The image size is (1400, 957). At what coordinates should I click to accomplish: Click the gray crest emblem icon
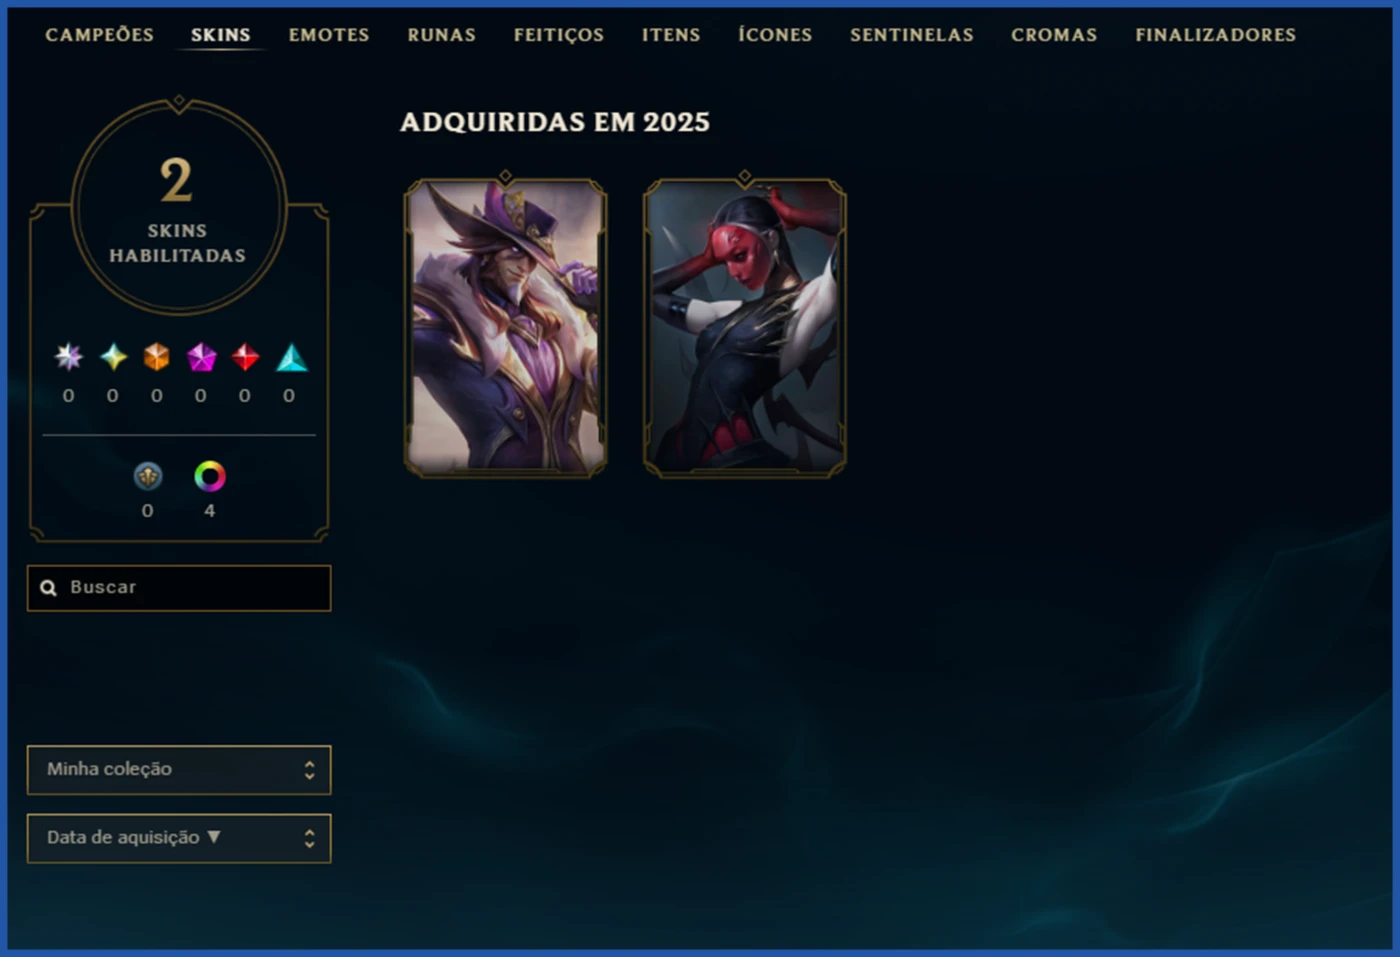(x=148, y=476)
